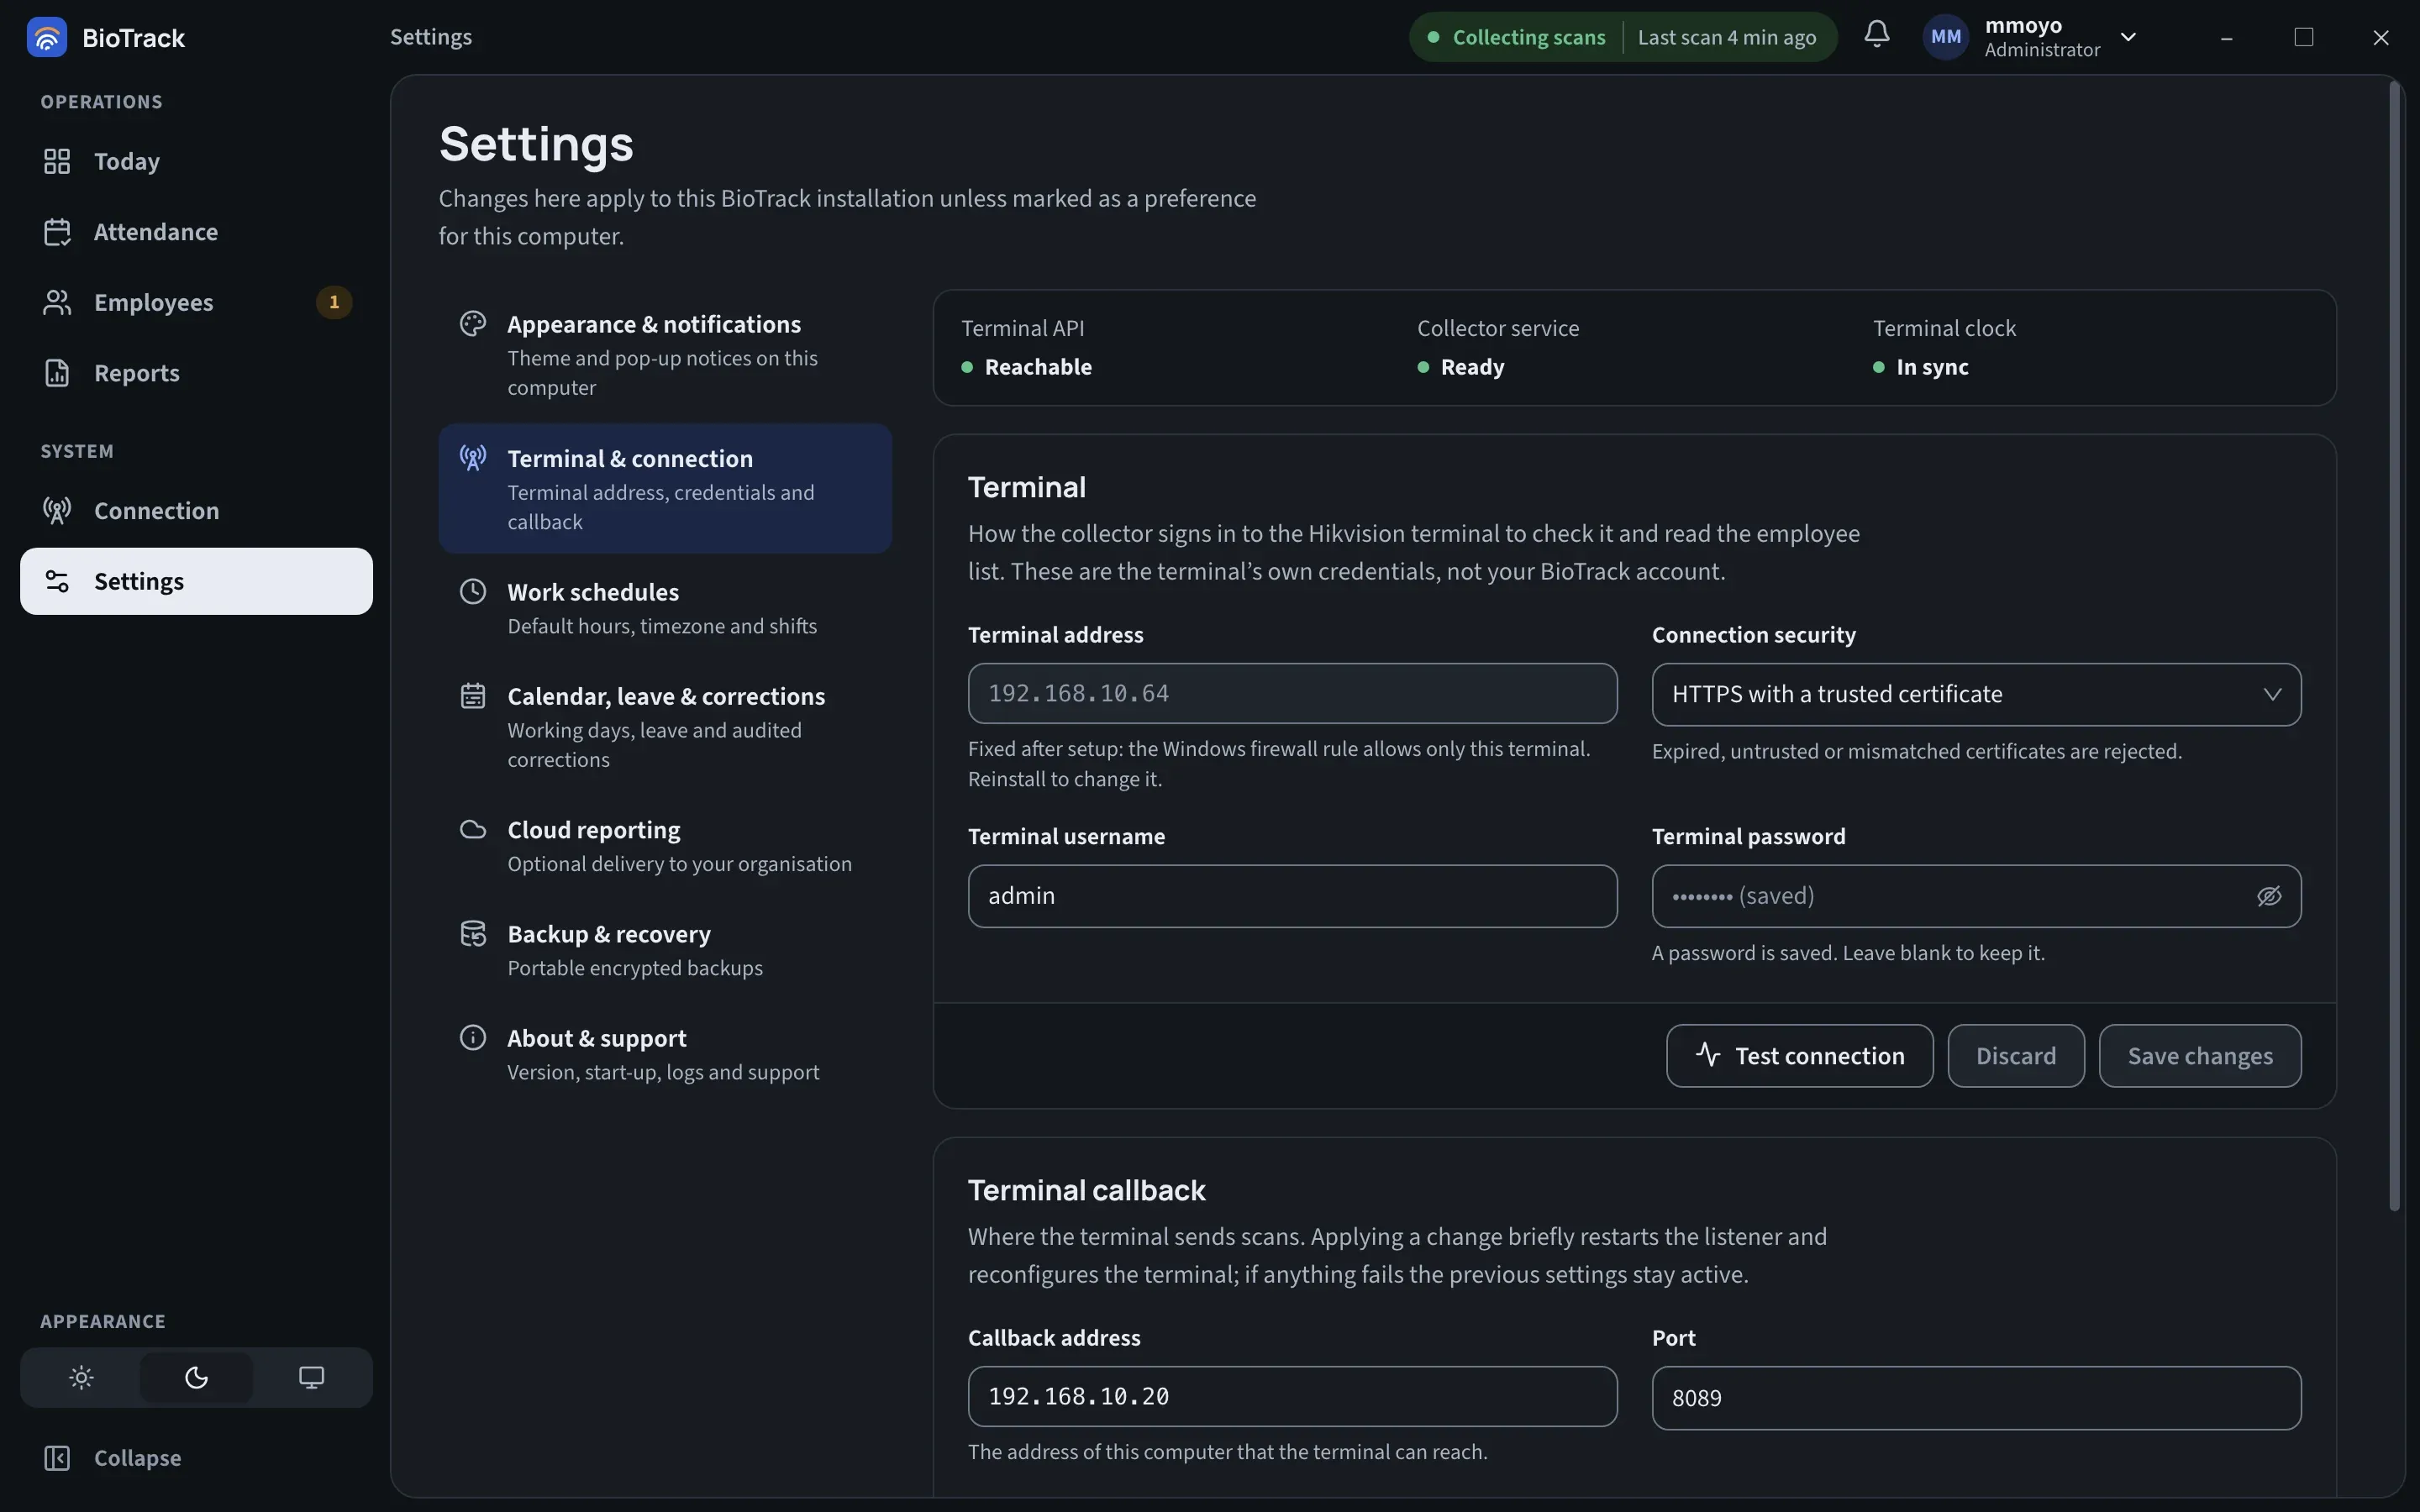The image size is (2420, 1512).
Task: Click the Backup & recovery database icon
Action: (x=472, y=934)
